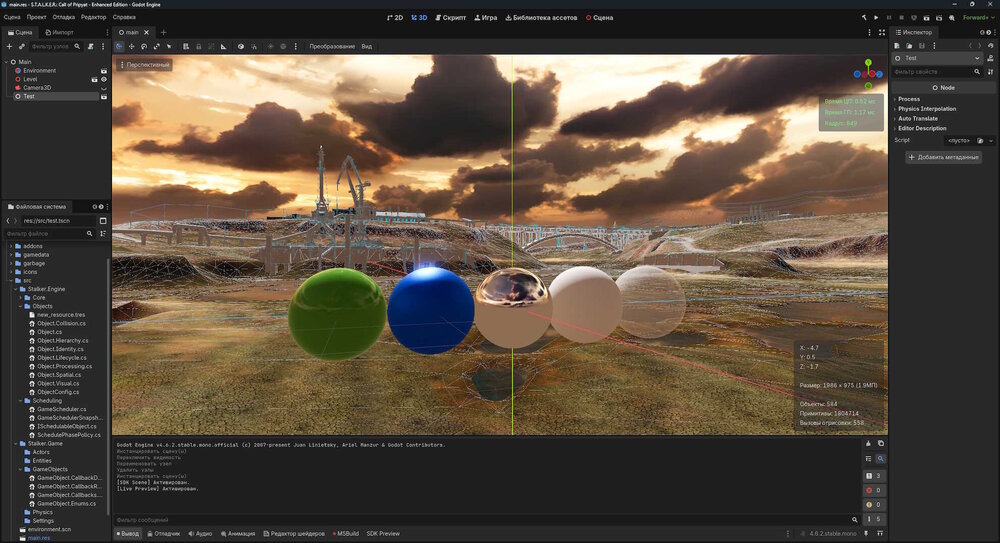Open the Редактор шейдеров panel

(x=294, y=533)
